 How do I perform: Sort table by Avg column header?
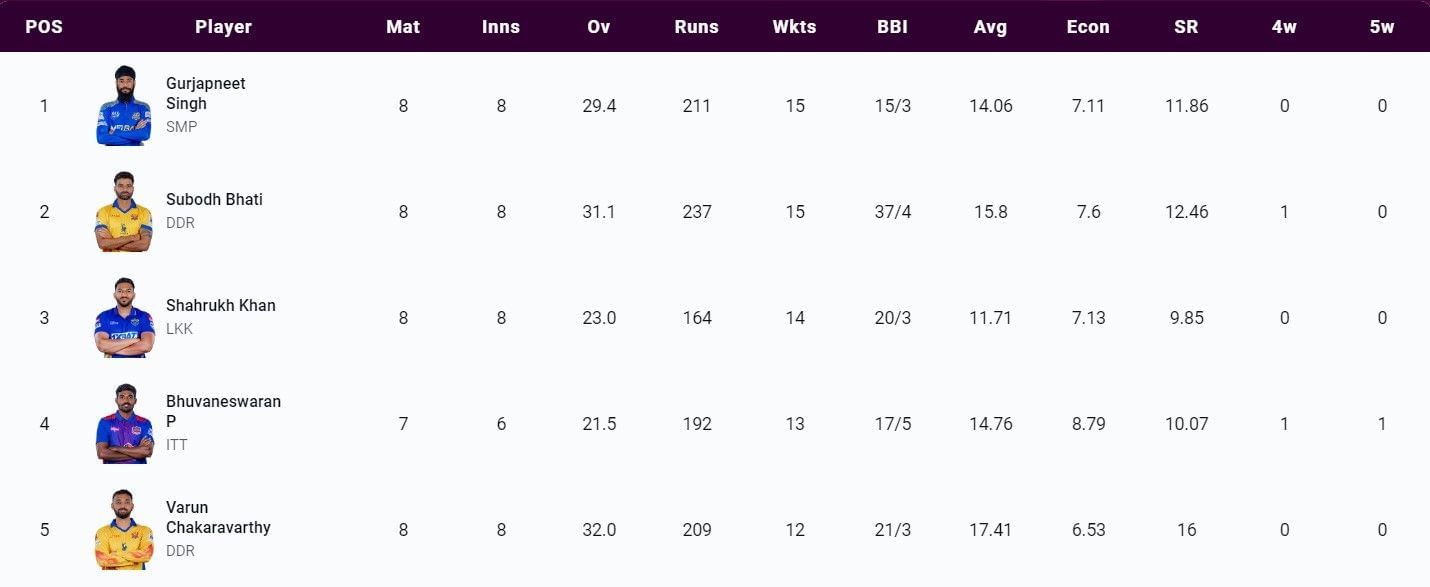tap(990, 27)
